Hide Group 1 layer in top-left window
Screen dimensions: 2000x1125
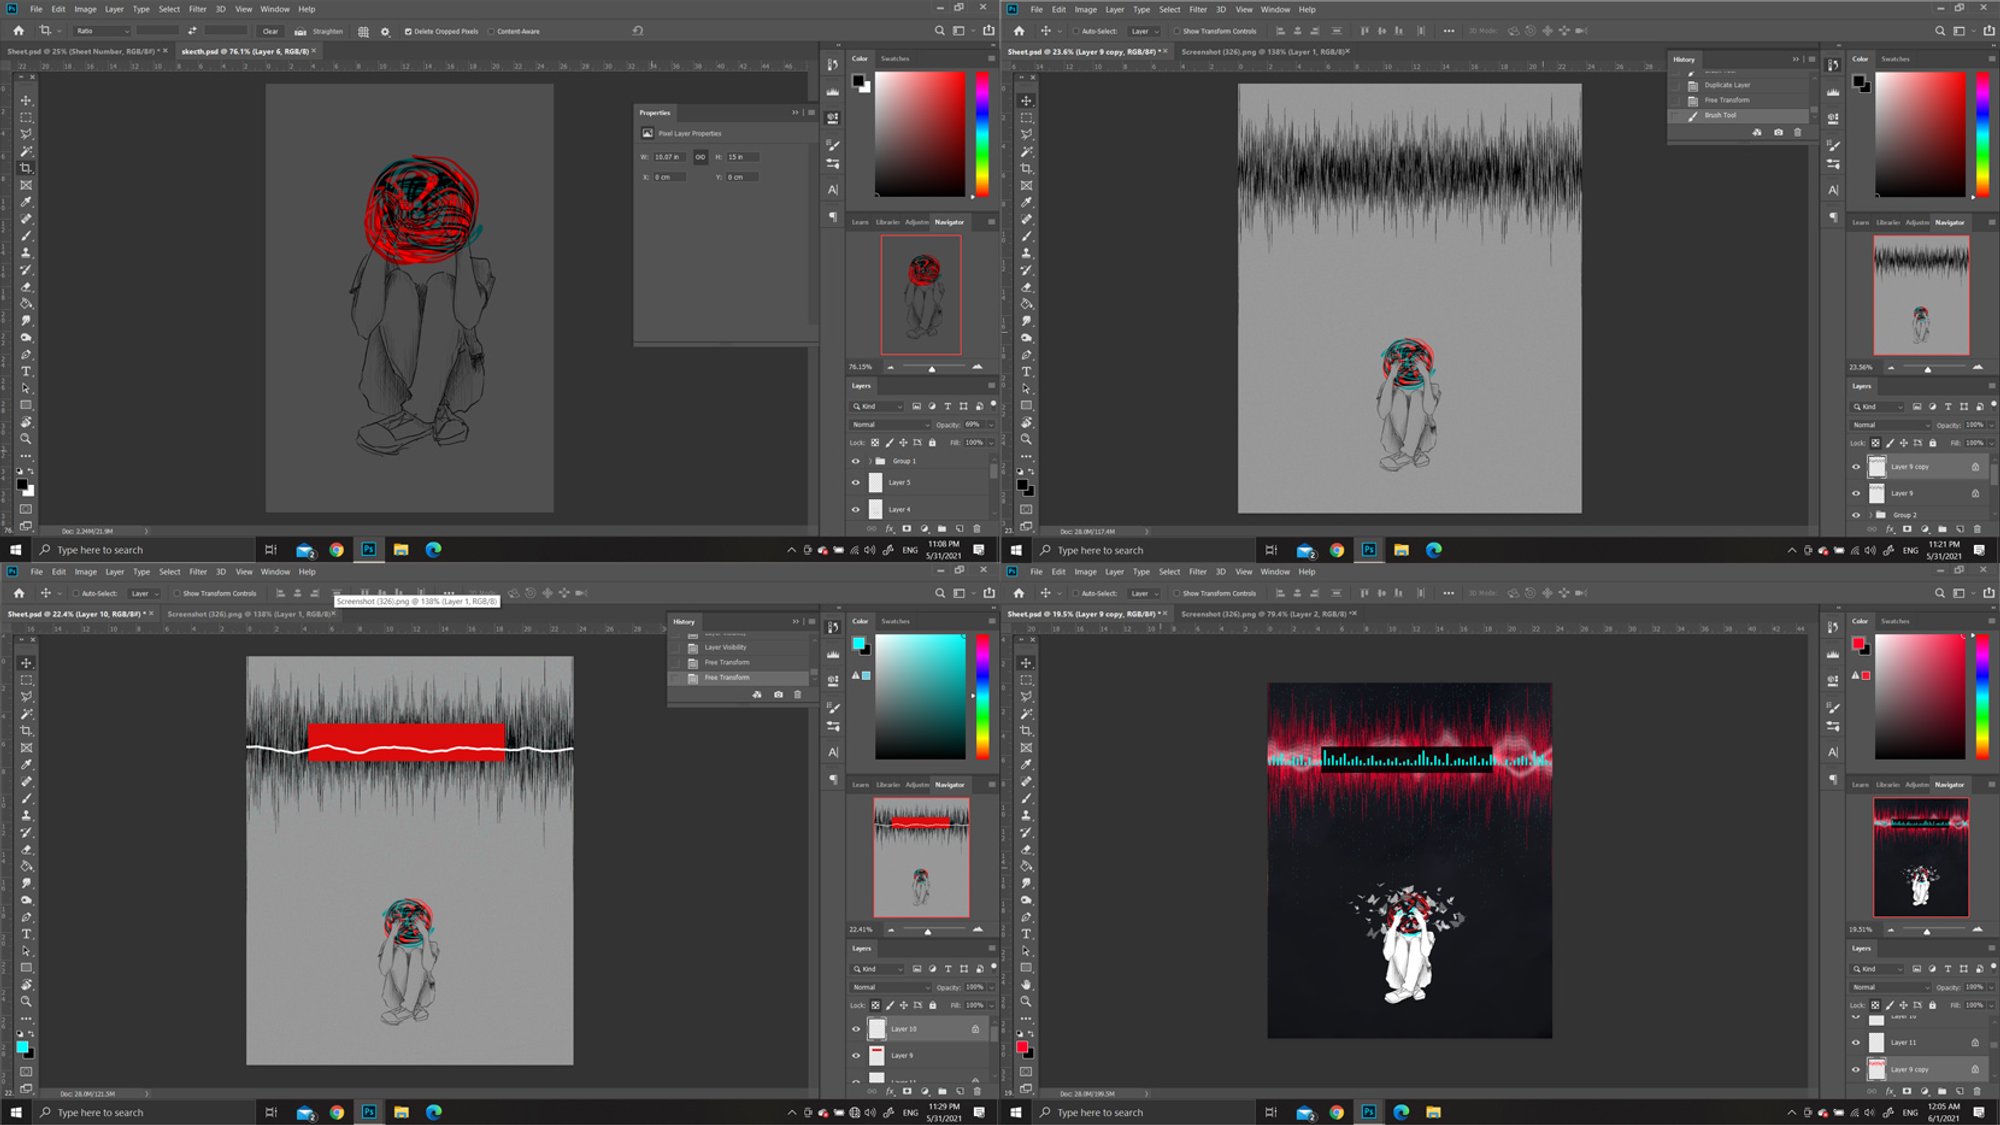click(855, 461)
